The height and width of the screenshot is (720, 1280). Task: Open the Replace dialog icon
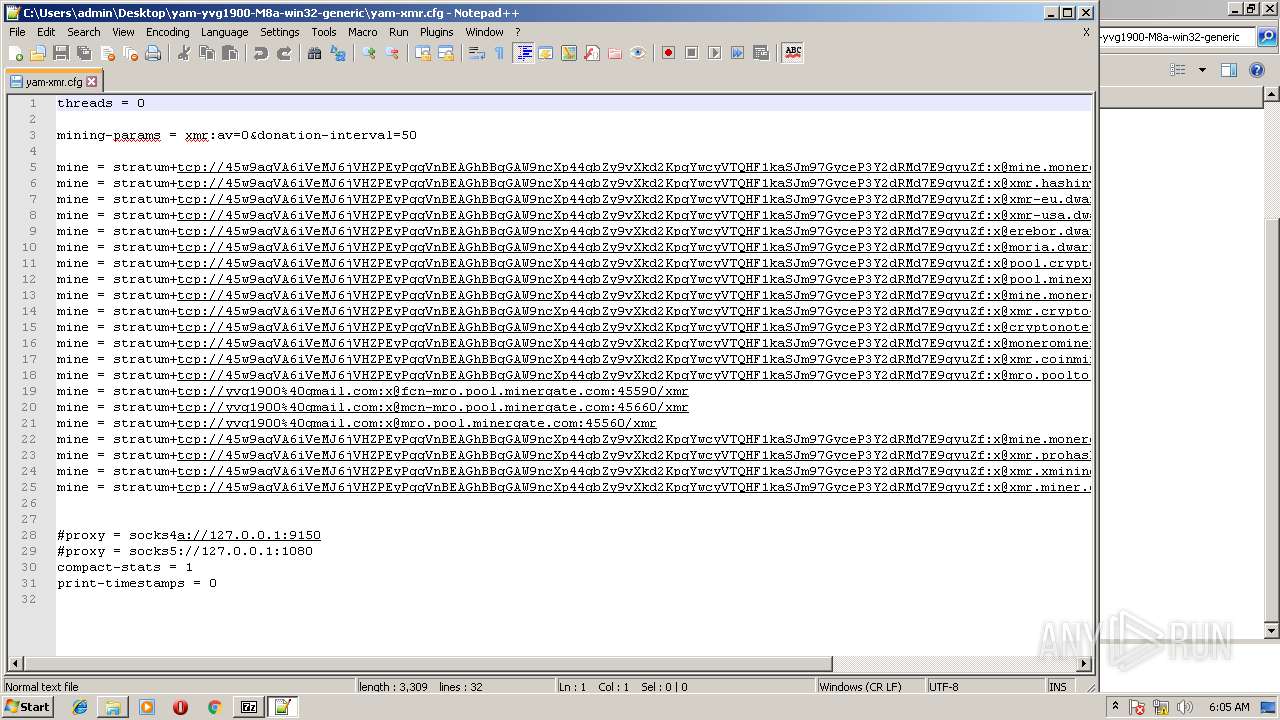[338, 53]
